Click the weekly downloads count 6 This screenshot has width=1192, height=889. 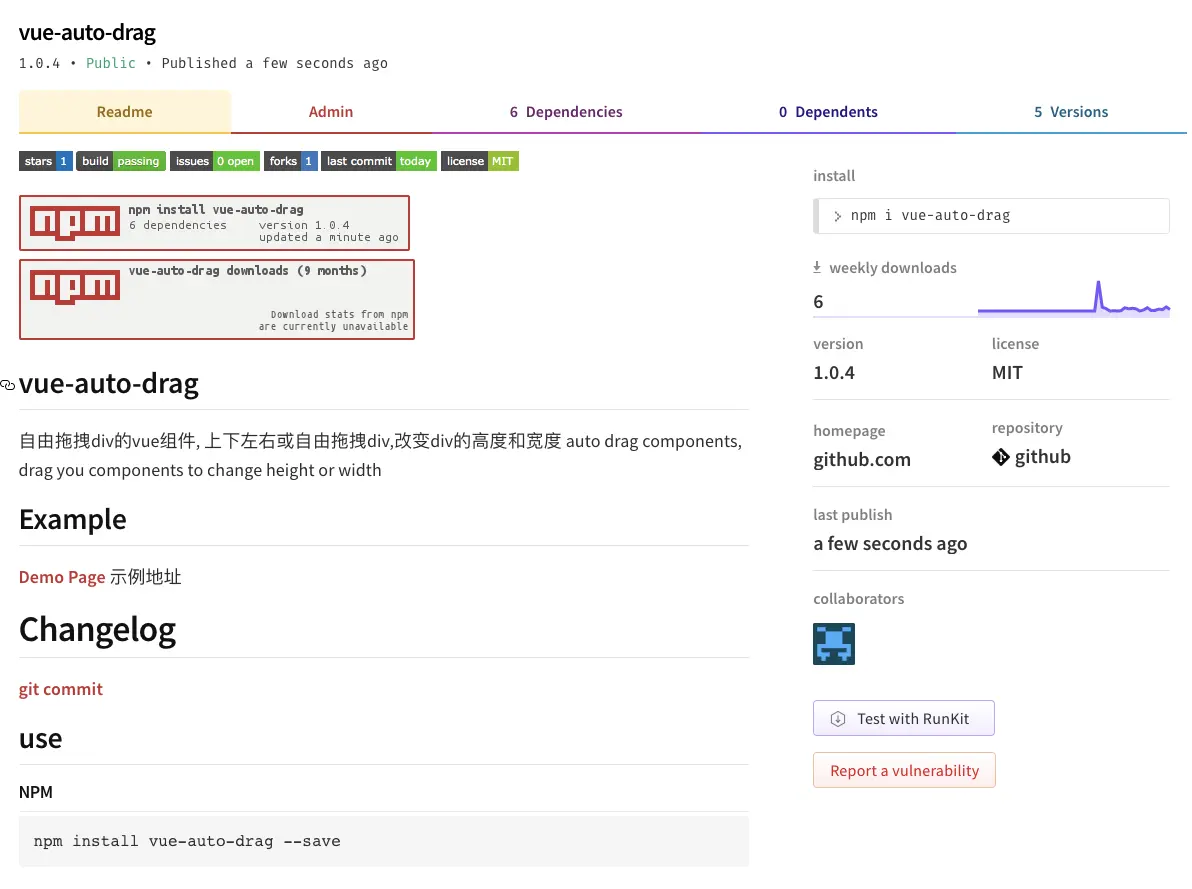pyautogui.click(x=819, y=302)
